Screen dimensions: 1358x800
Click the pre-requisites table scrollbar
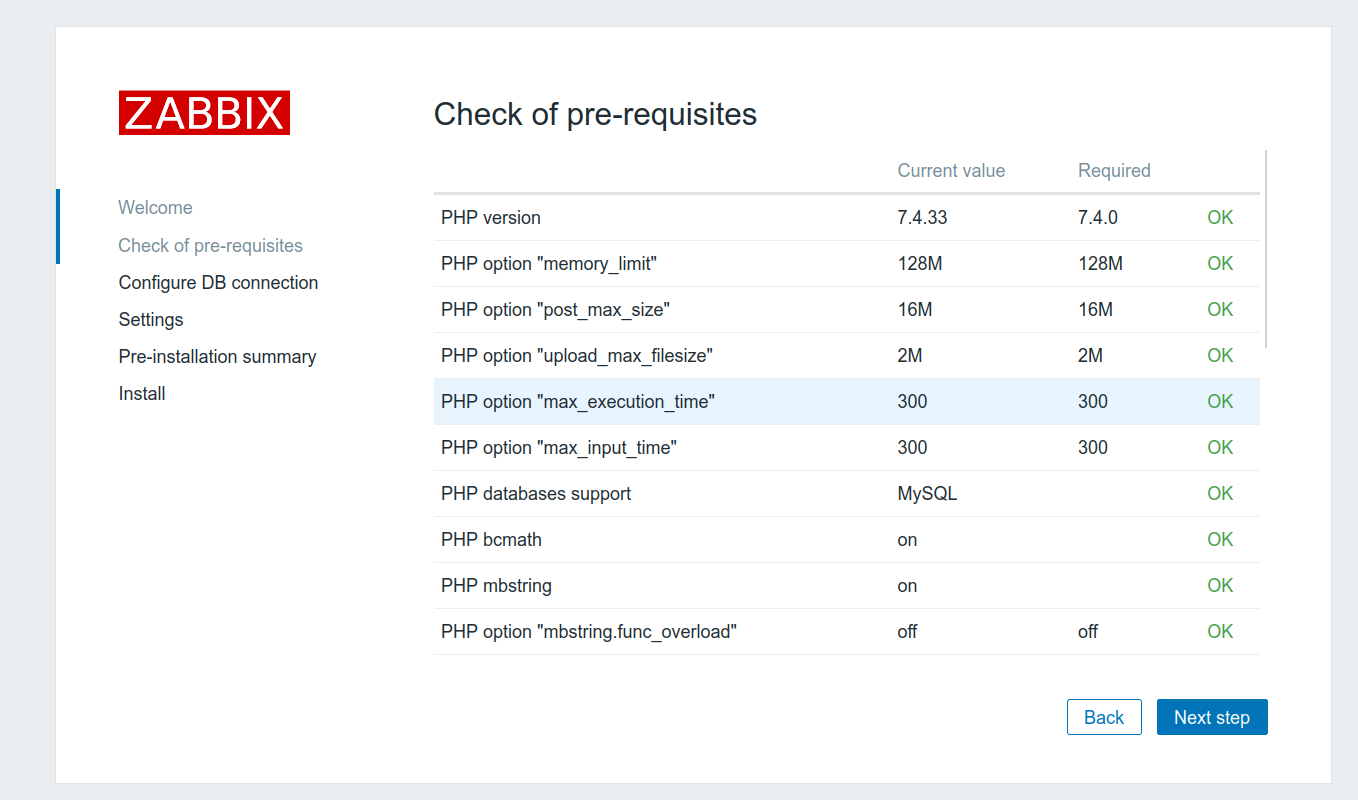click(x=1266, y=249)
